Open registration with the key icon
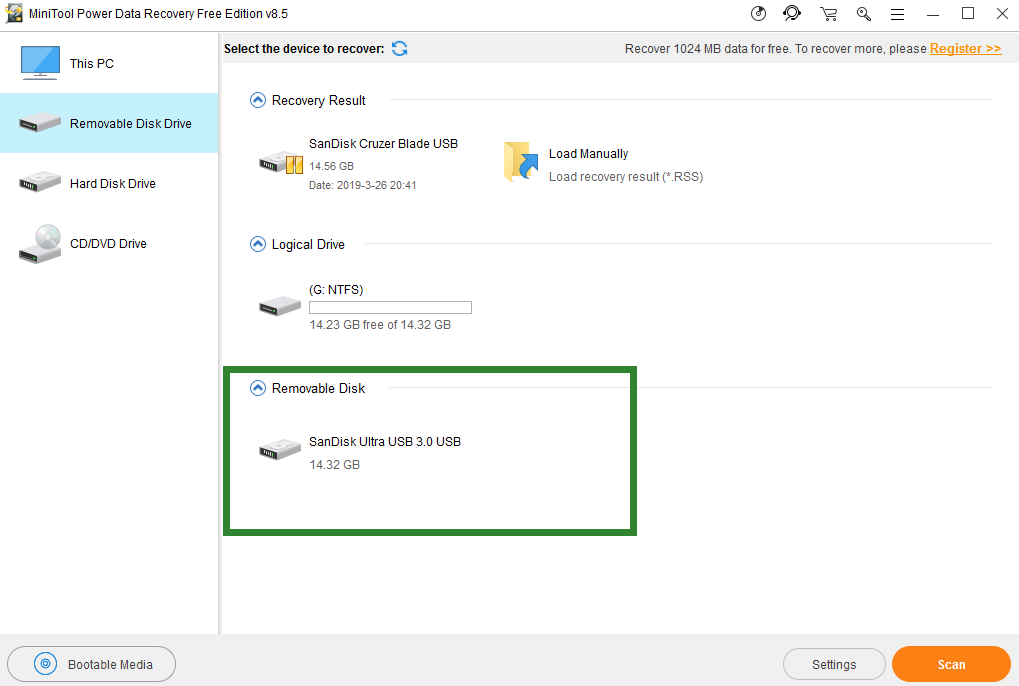This screenshot has width=1019, height=686. point(863,13)
